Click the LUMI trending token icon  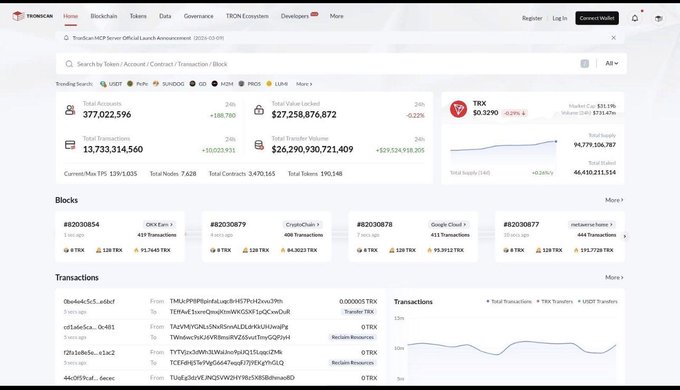click(269, 84)
